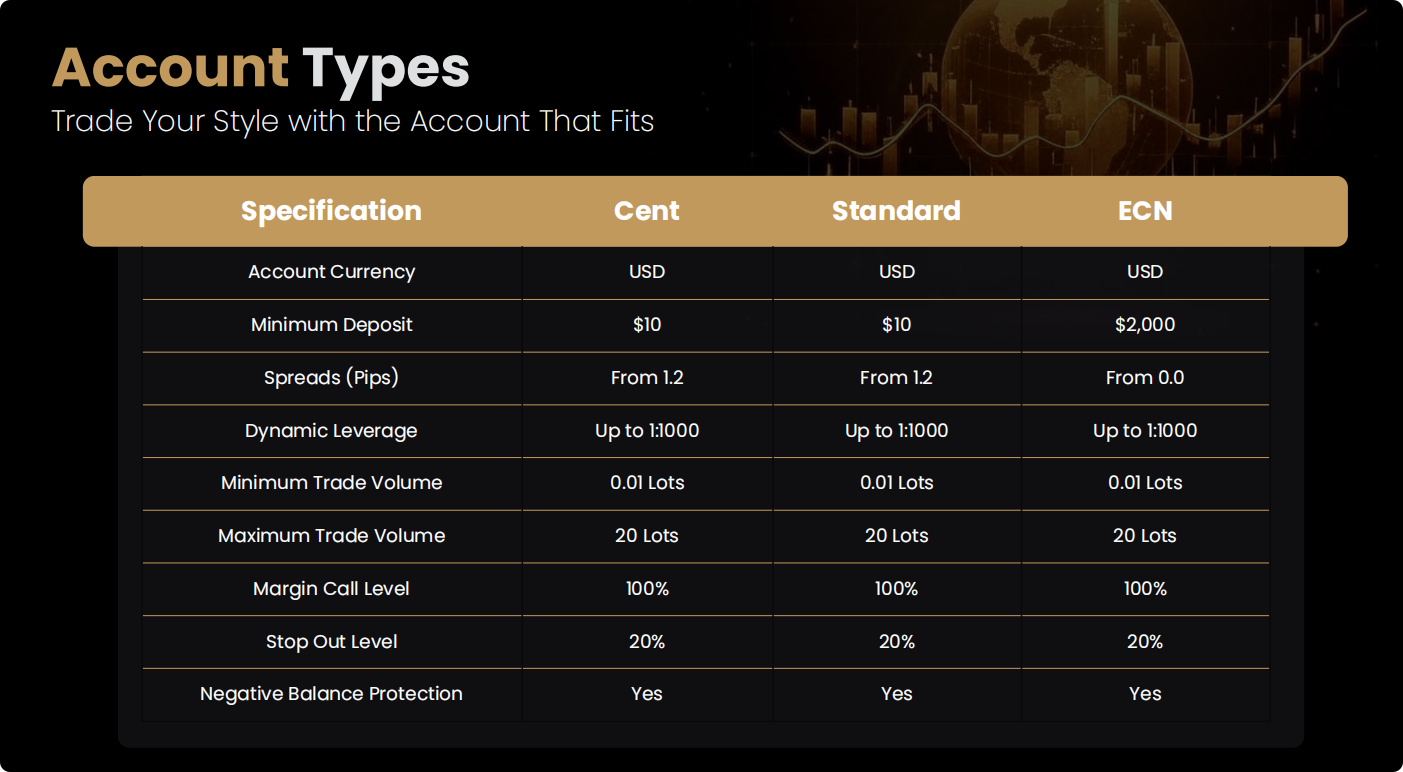Click the Specification column header
This screenshot has height=772, width=1403.
(331, 211)
